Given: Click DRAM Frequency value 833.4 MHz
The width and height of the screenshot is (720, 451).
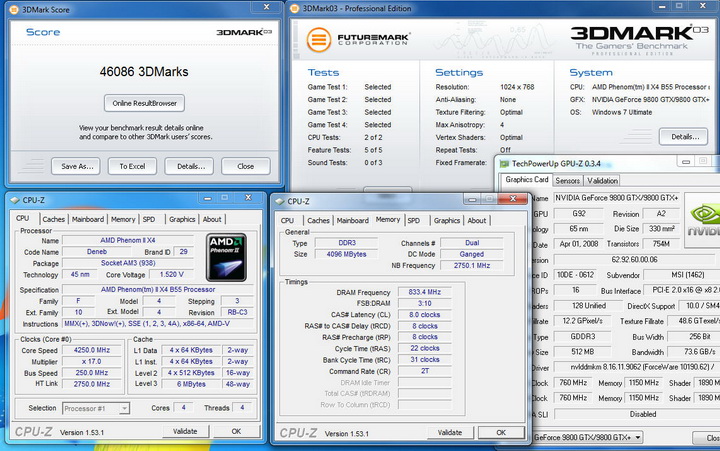Looking at the screenshot, I should (425, 292).
